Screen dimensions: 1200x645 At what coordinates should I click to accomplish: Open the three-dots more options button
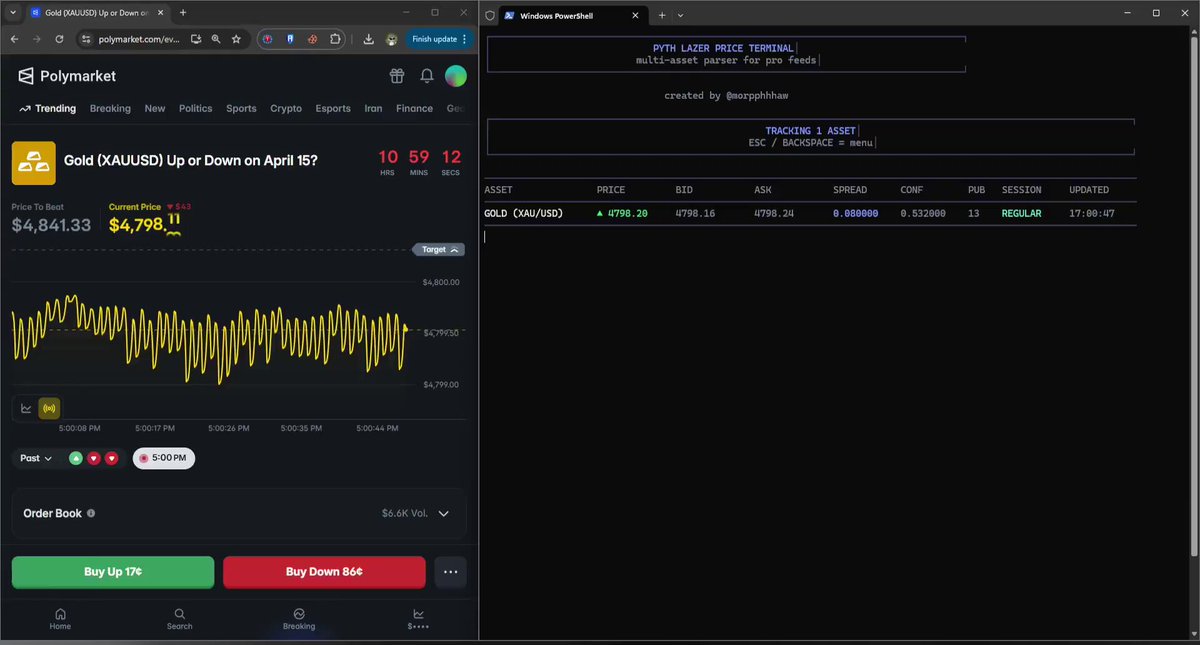click(x=450, y=572)
